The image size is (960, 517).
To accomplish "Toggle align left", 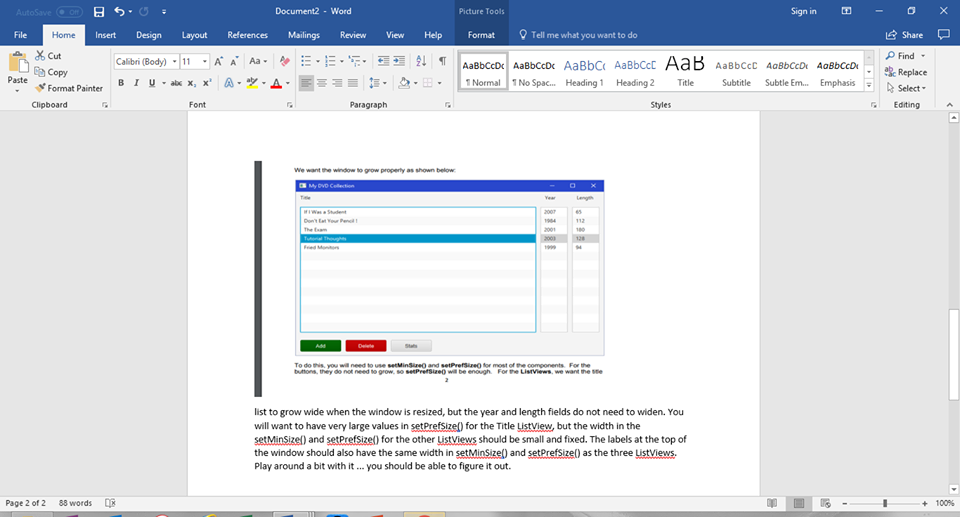I will click(x=306, y=83).
